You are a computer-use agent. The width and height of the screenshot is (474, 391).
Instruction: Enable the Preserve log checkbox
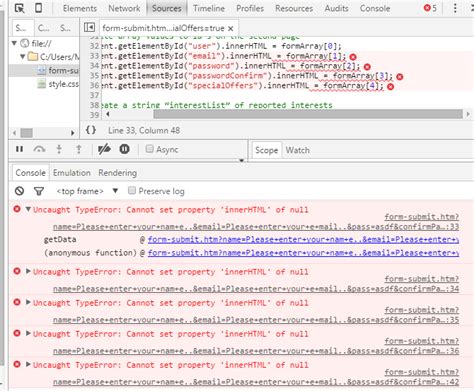[132, 190]
